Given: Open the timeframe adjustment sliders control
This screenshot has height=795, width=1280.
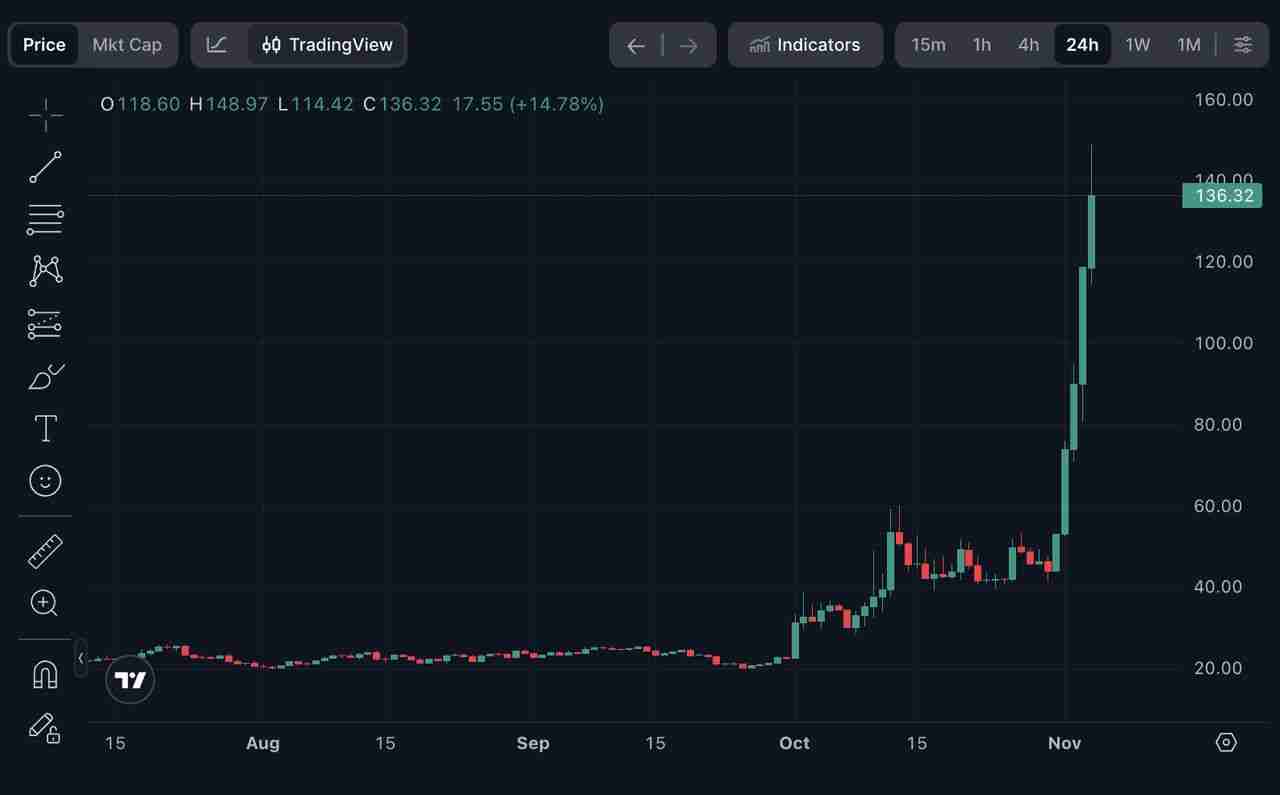Looking at the screenshot, I should 1242,44.
